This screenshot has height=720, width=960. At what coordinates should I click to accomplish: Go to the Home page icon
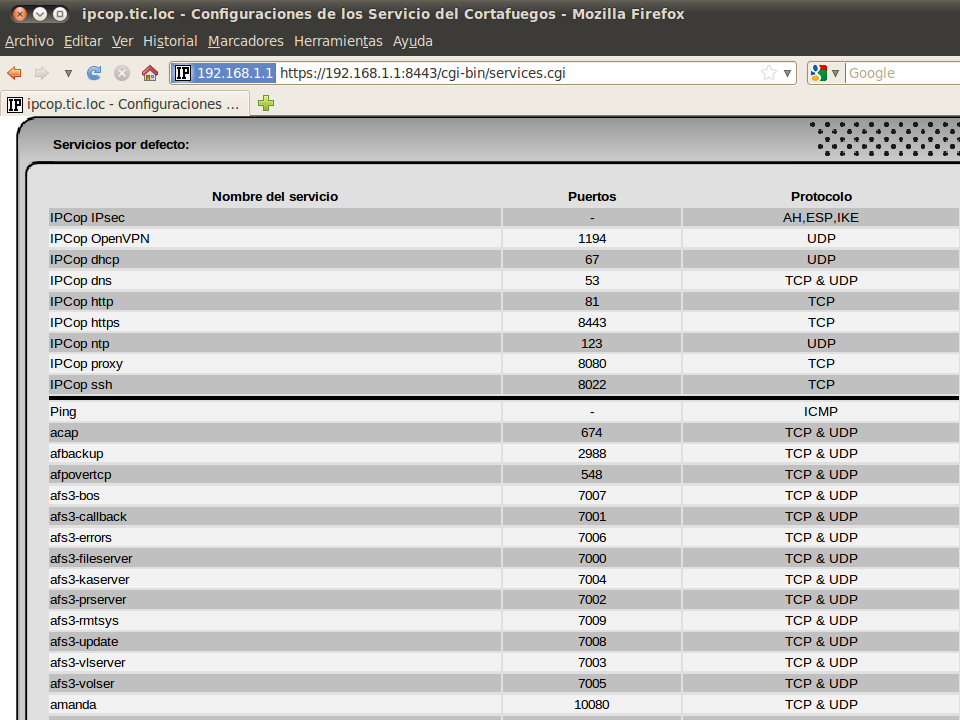click(x=150, y=73)
